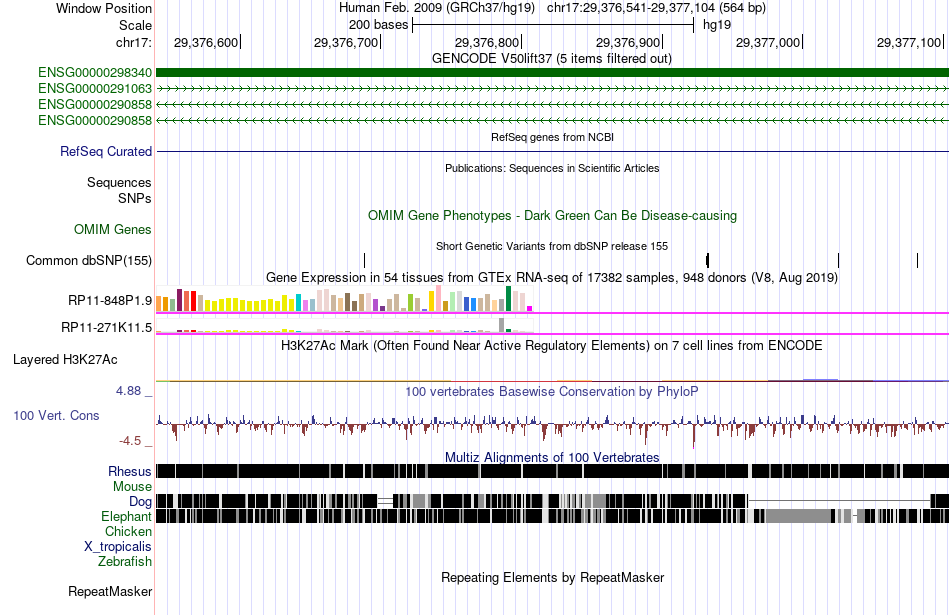Viewport: 950px width, 615px height.
Task: Click the solid green ENSG00000298340 exon bar
Action: [552, 73]
